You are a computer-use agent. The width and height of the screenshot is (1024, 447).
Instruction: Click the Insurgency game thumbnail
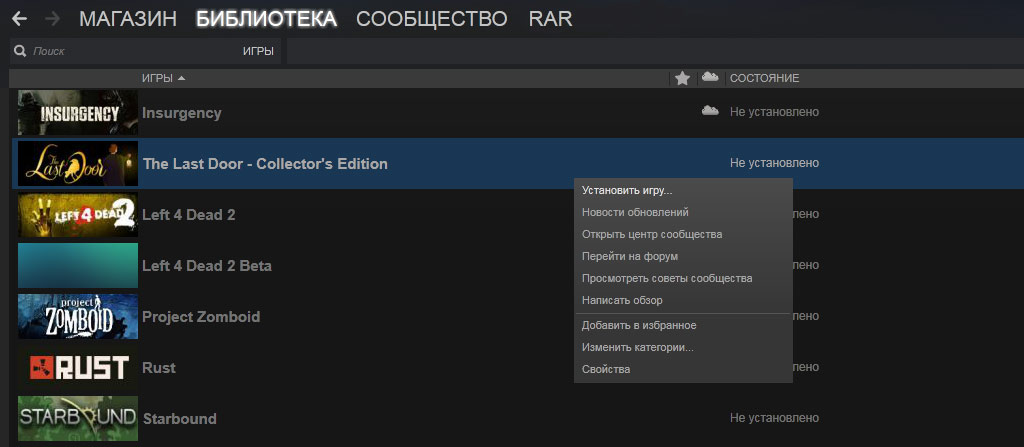coord(77,113)
